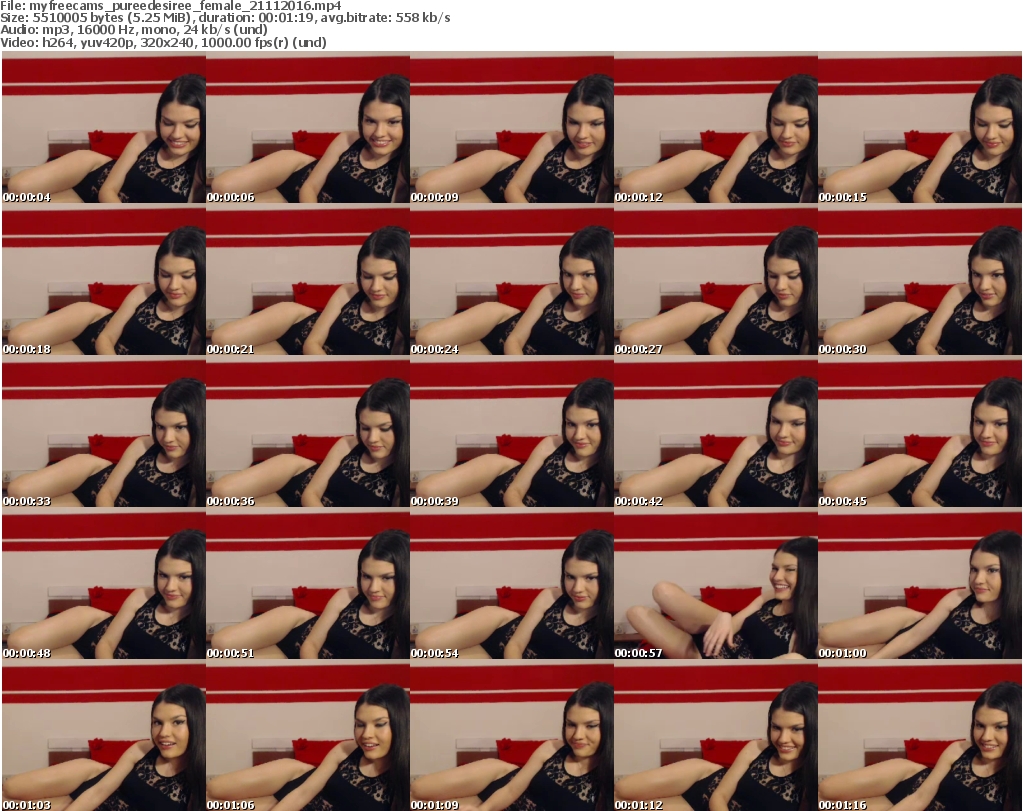
Task: Select the thumbnail frame at 00:00:04
Action: [x=104, y=127]
